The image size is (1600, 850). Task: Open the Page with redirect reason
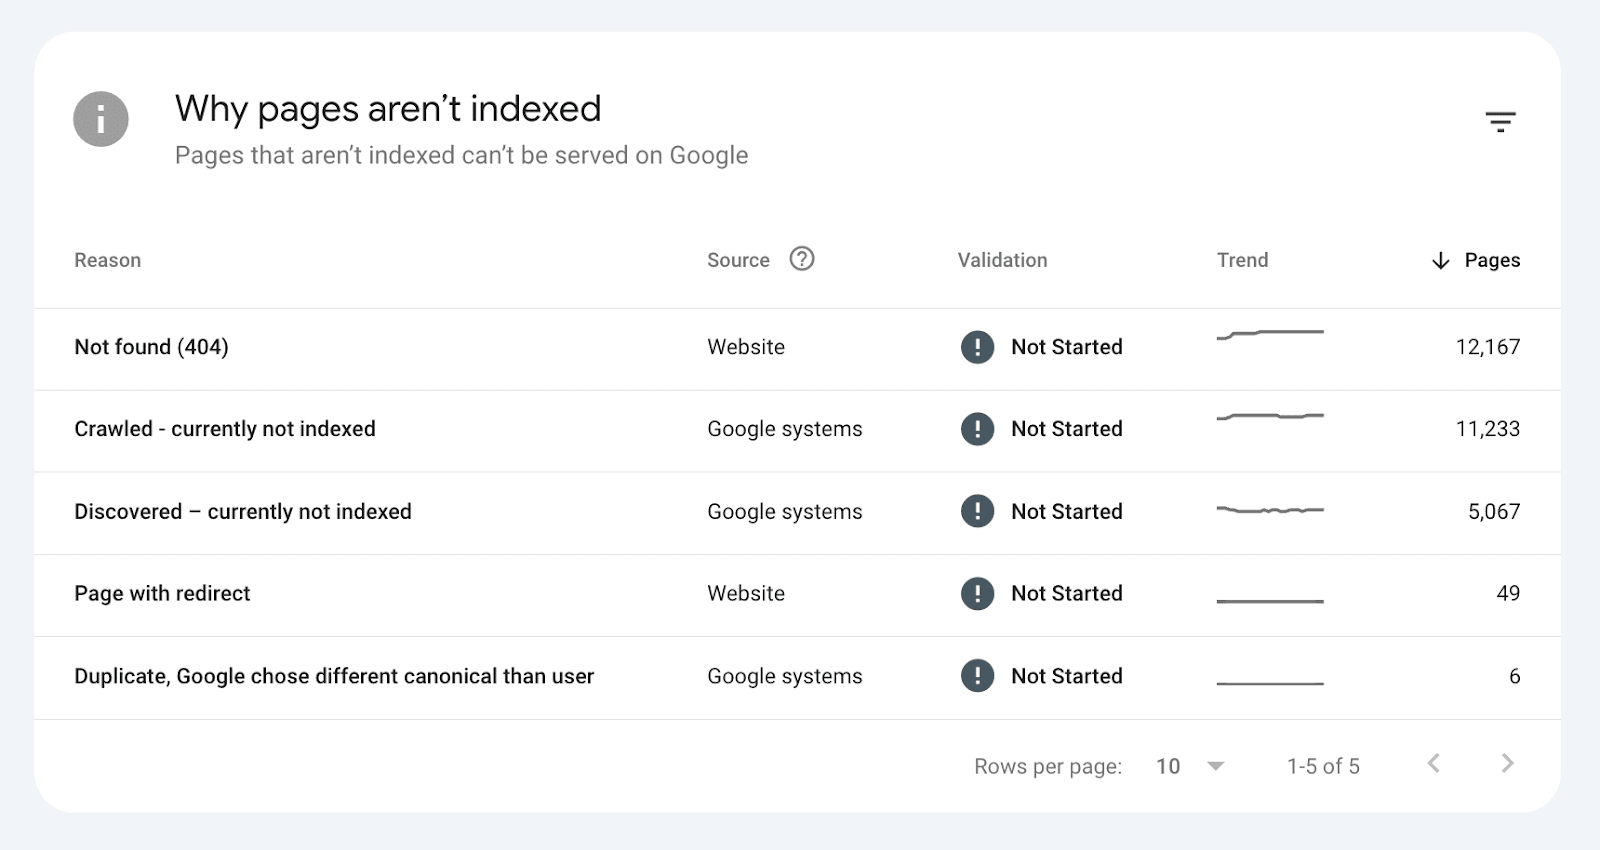[162, 594]
